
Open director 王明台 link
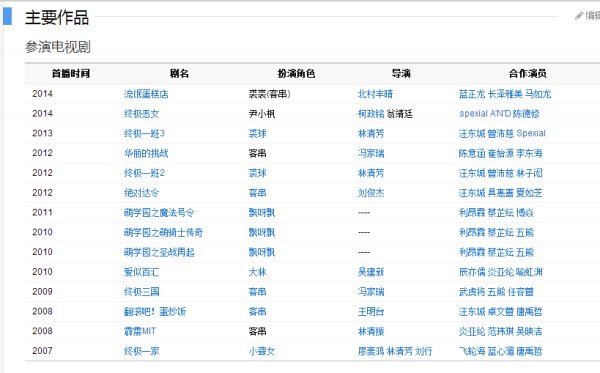371,311
